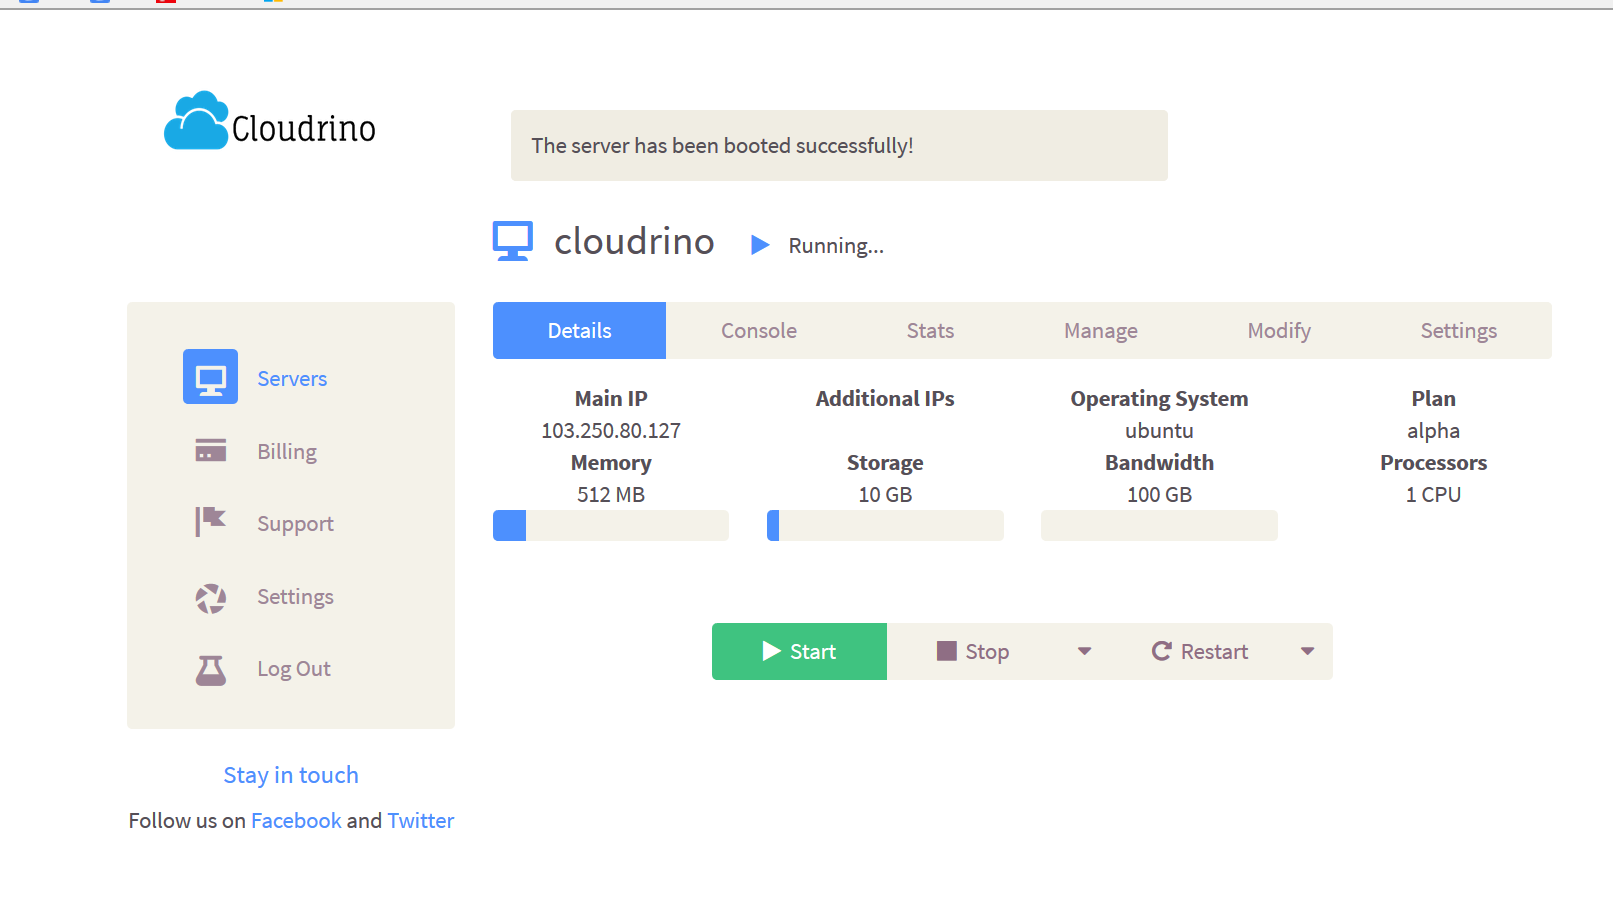Click the Memory usage progress bar
Image resolution: width=1613 pixels, height=902 pixels.
coord(611,526)
